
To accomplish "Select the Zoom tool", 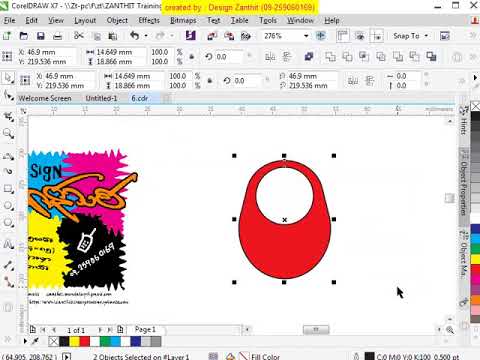I will coord(8,134).
